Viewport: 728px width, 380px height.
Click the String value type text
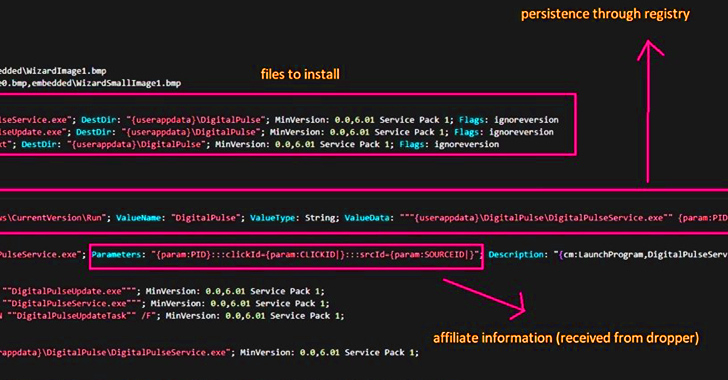(320, 218)
